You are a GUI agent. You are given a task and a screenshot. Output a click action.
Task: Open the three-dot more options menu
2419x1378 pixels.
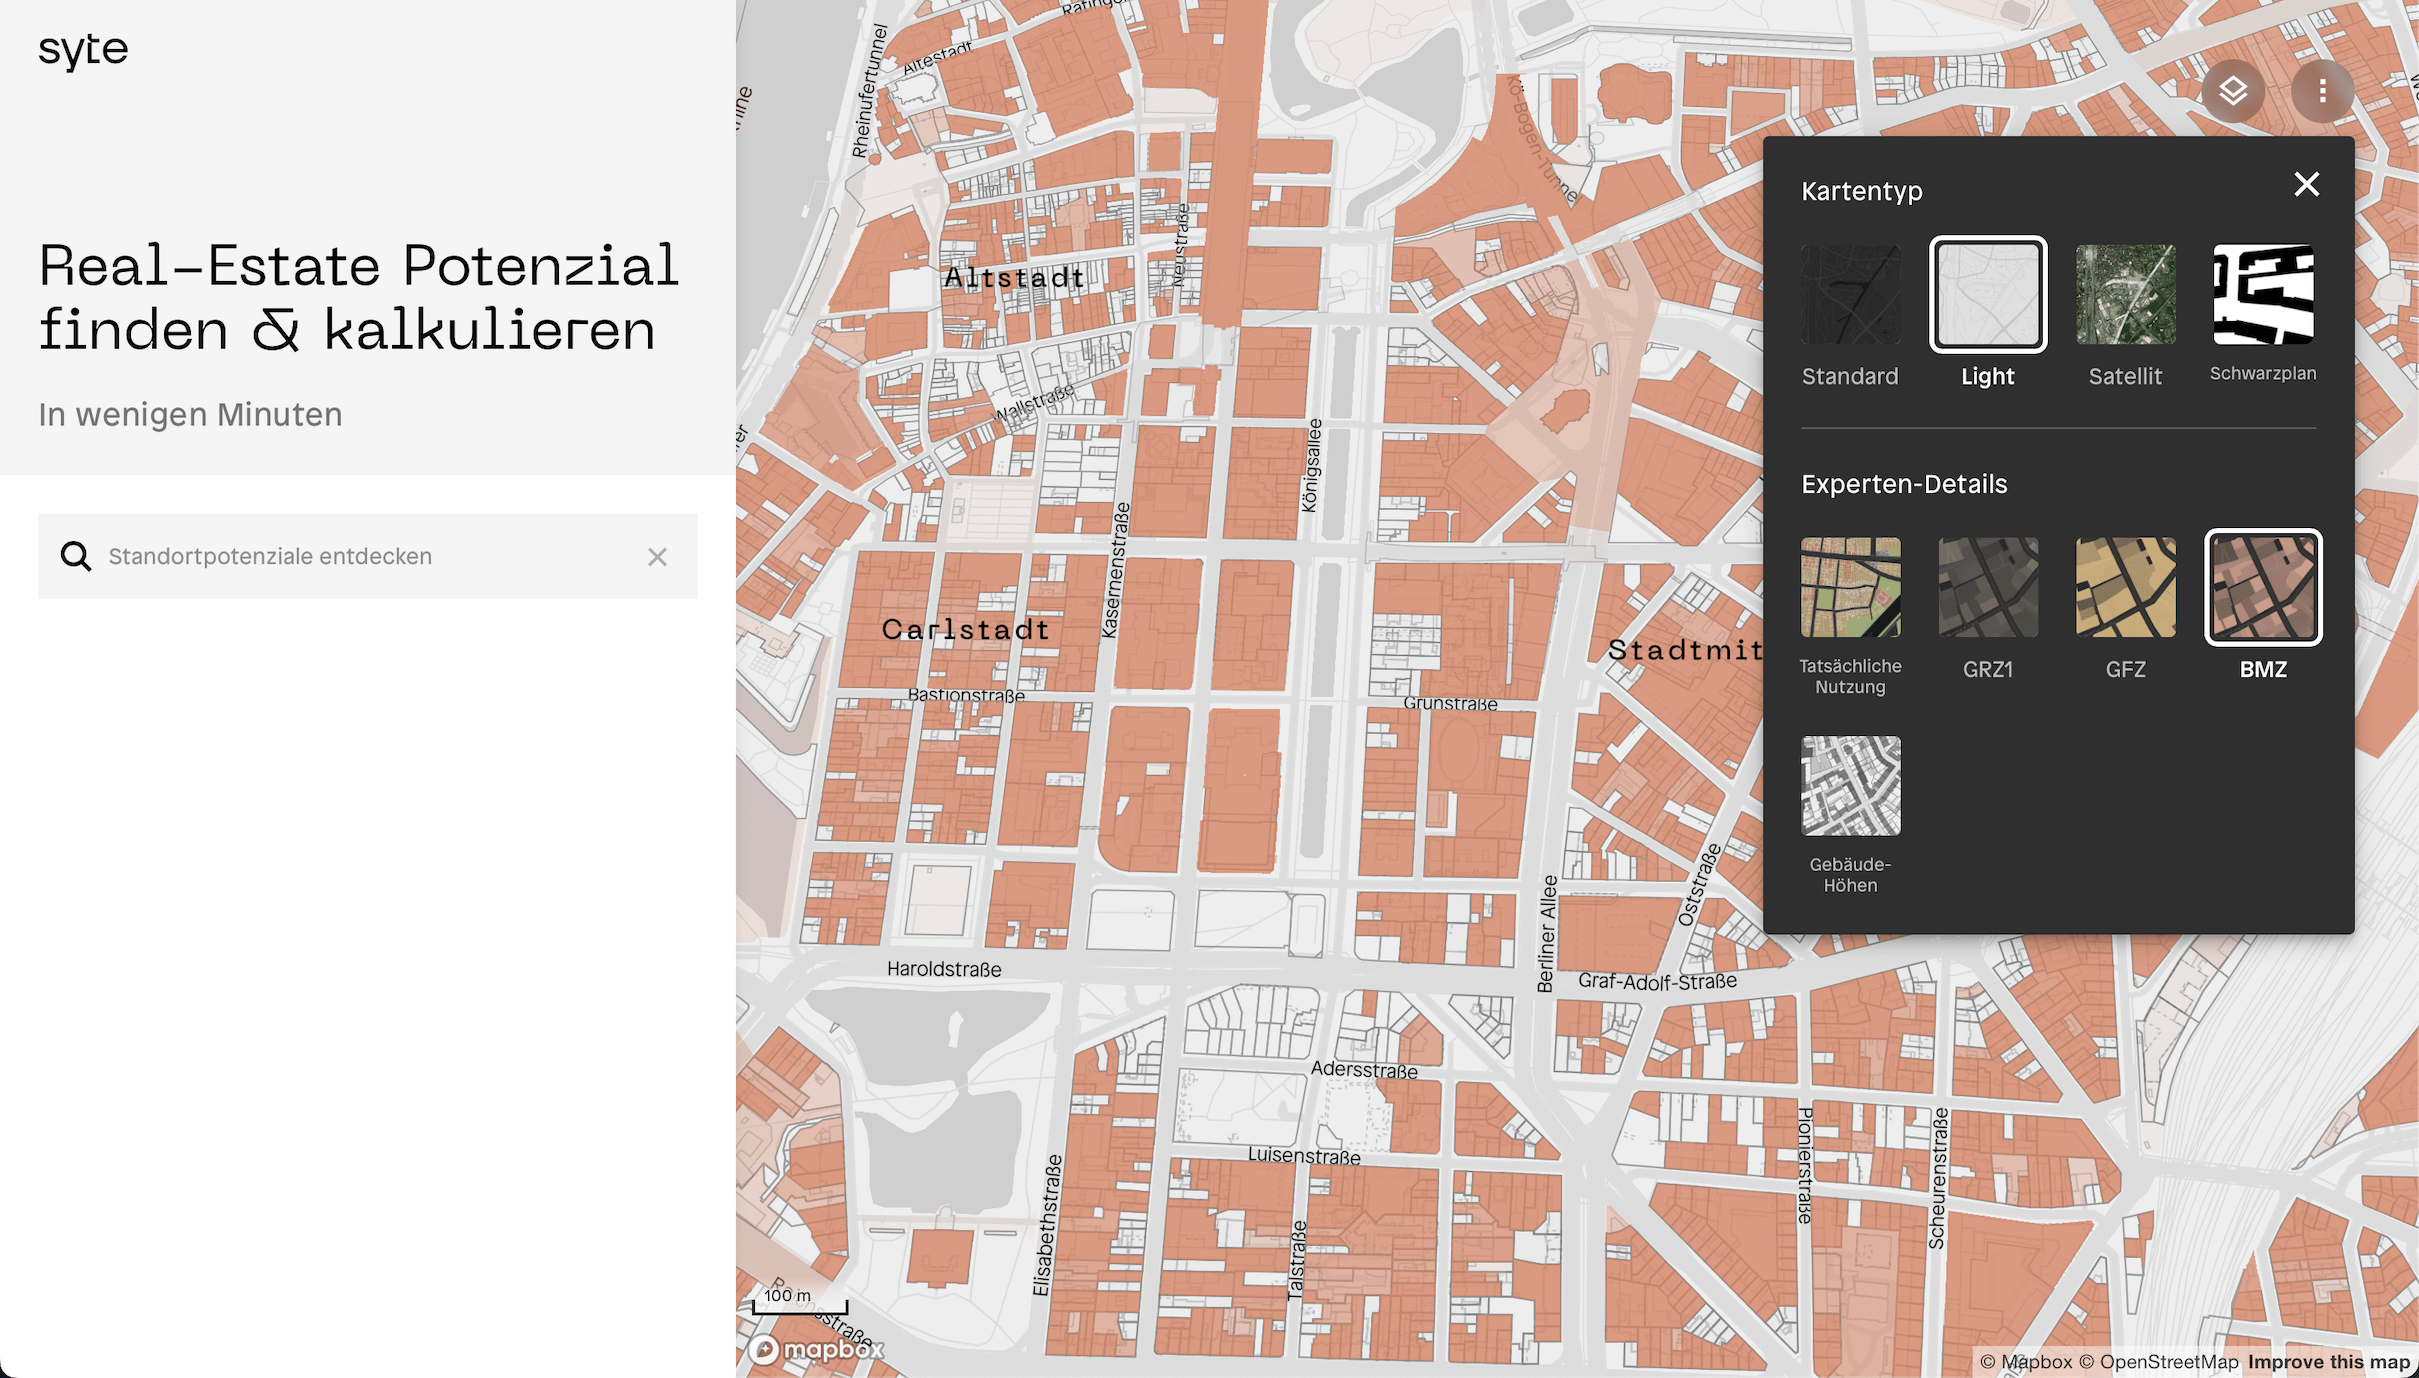tap(2322, 91)
